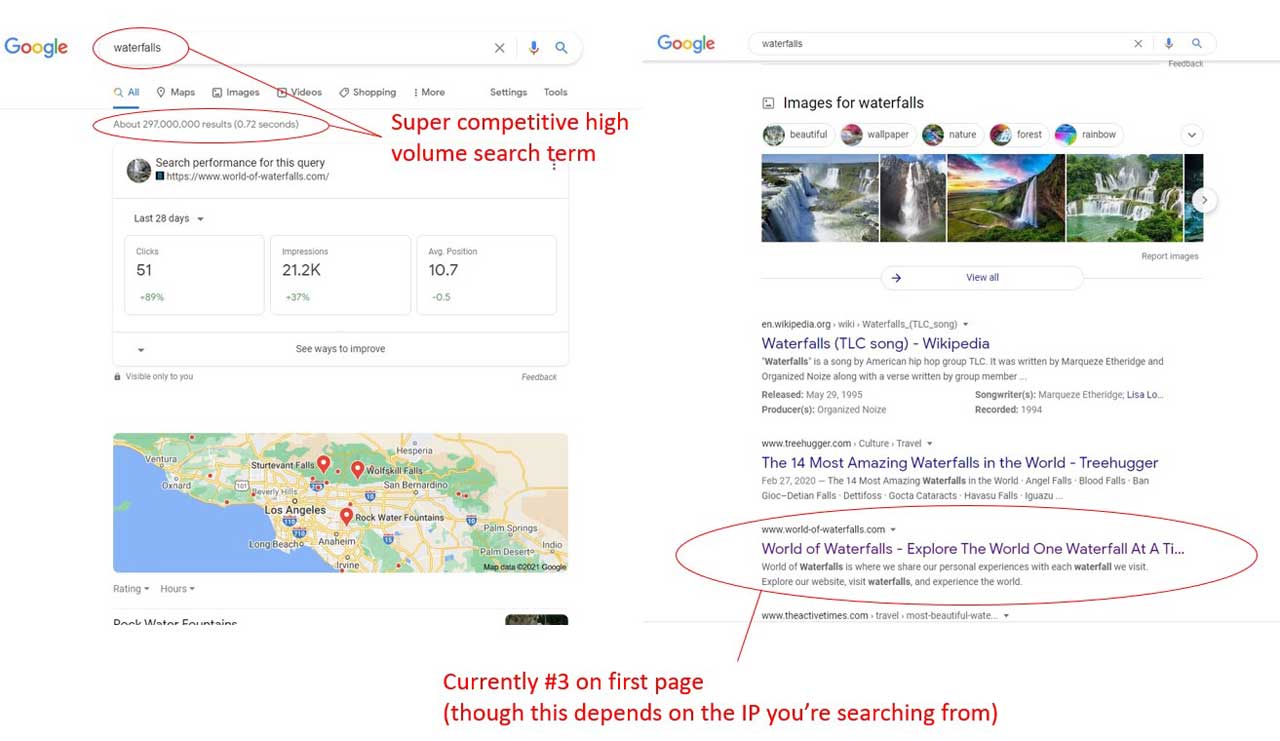Click the right search input containing waterfalls
Image resolution: width=1280 pixels, height=741 pixels.
click(942, 44)
